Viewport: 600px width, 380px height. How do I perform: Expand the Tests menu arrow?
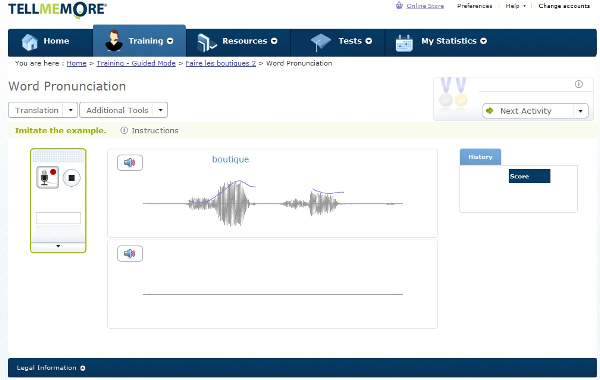point(368,41)
